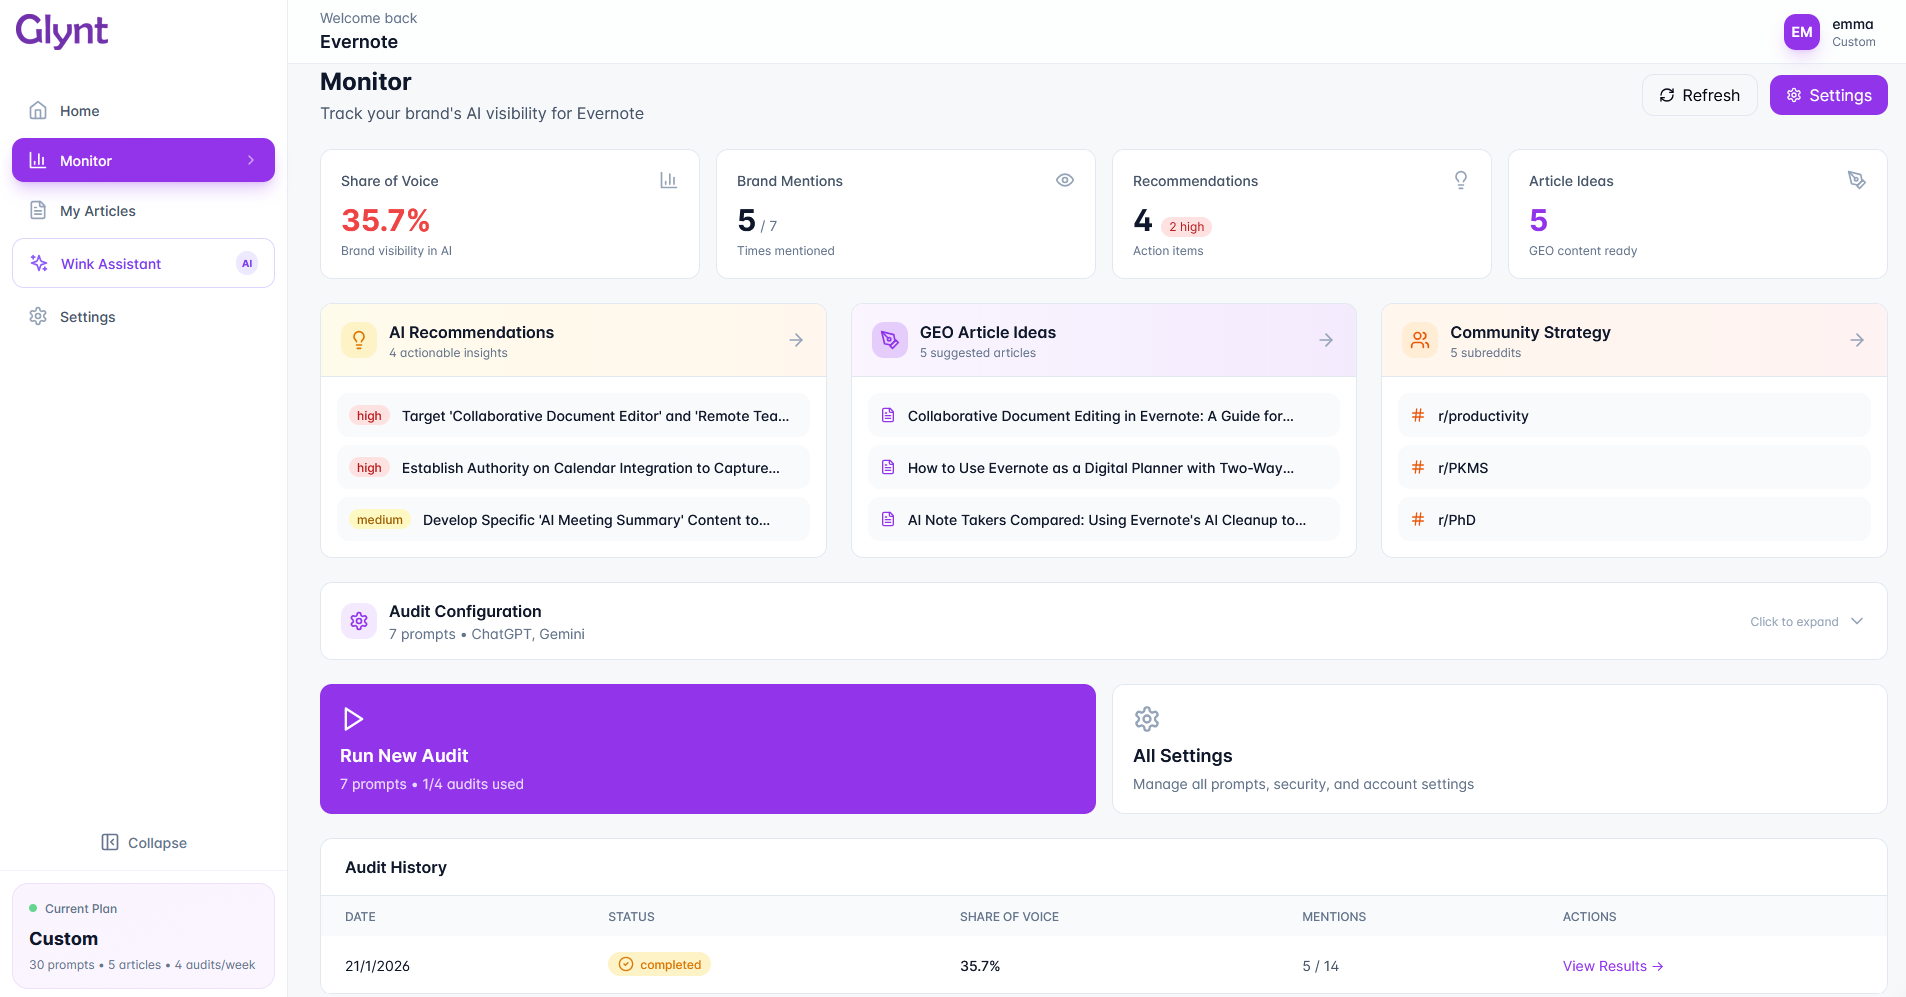Open the EM user avatar
The width and height of the screenshot is (1906, 997).
pyautogui.click(x=1802, y=32)
